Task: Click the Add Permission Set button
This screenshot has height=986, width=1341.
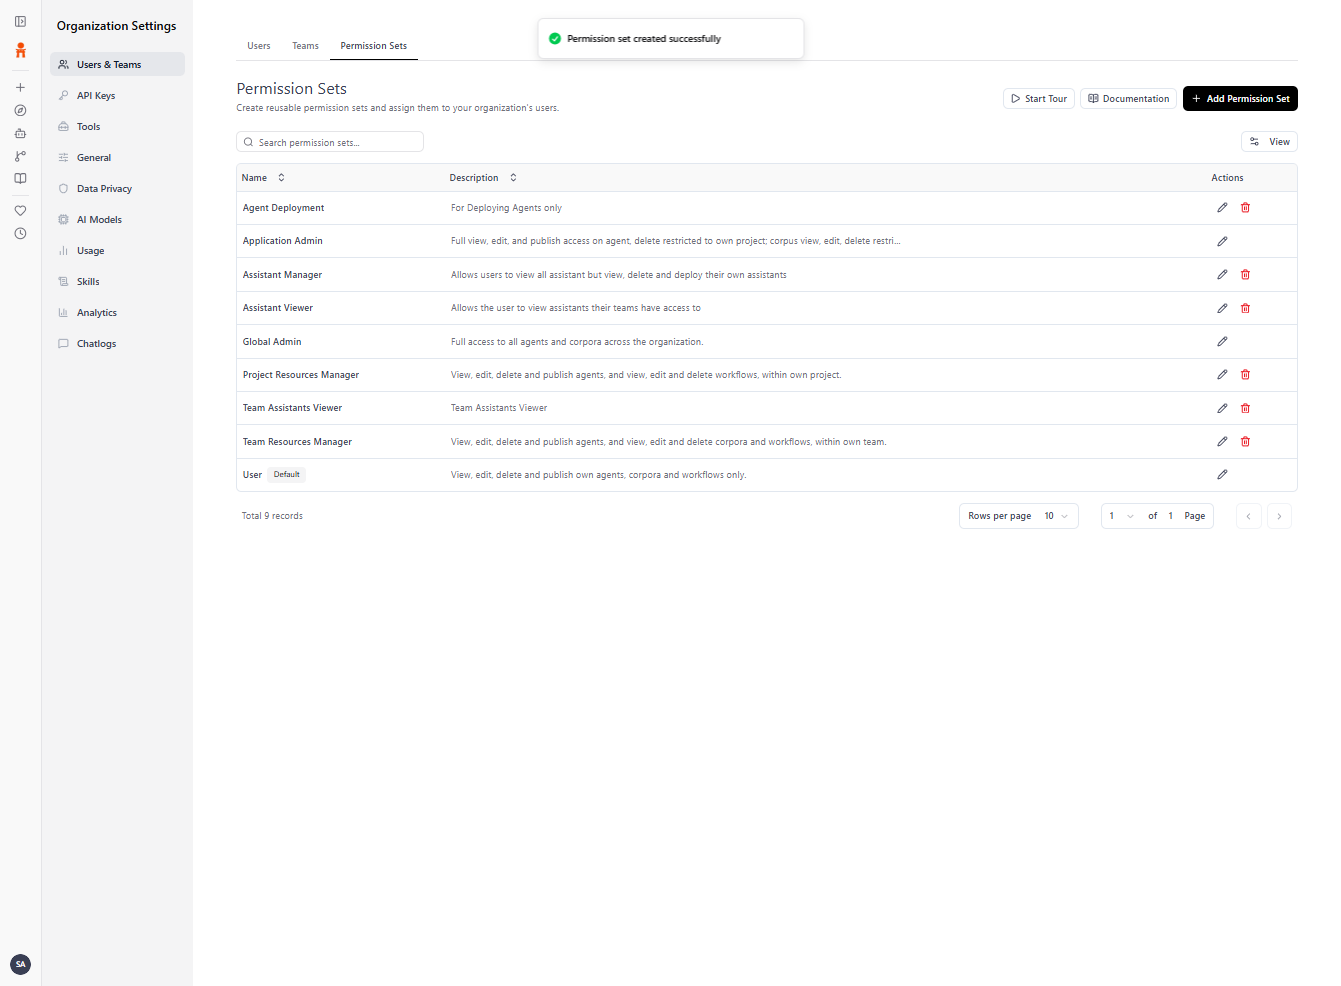Action: (1240, 99)
